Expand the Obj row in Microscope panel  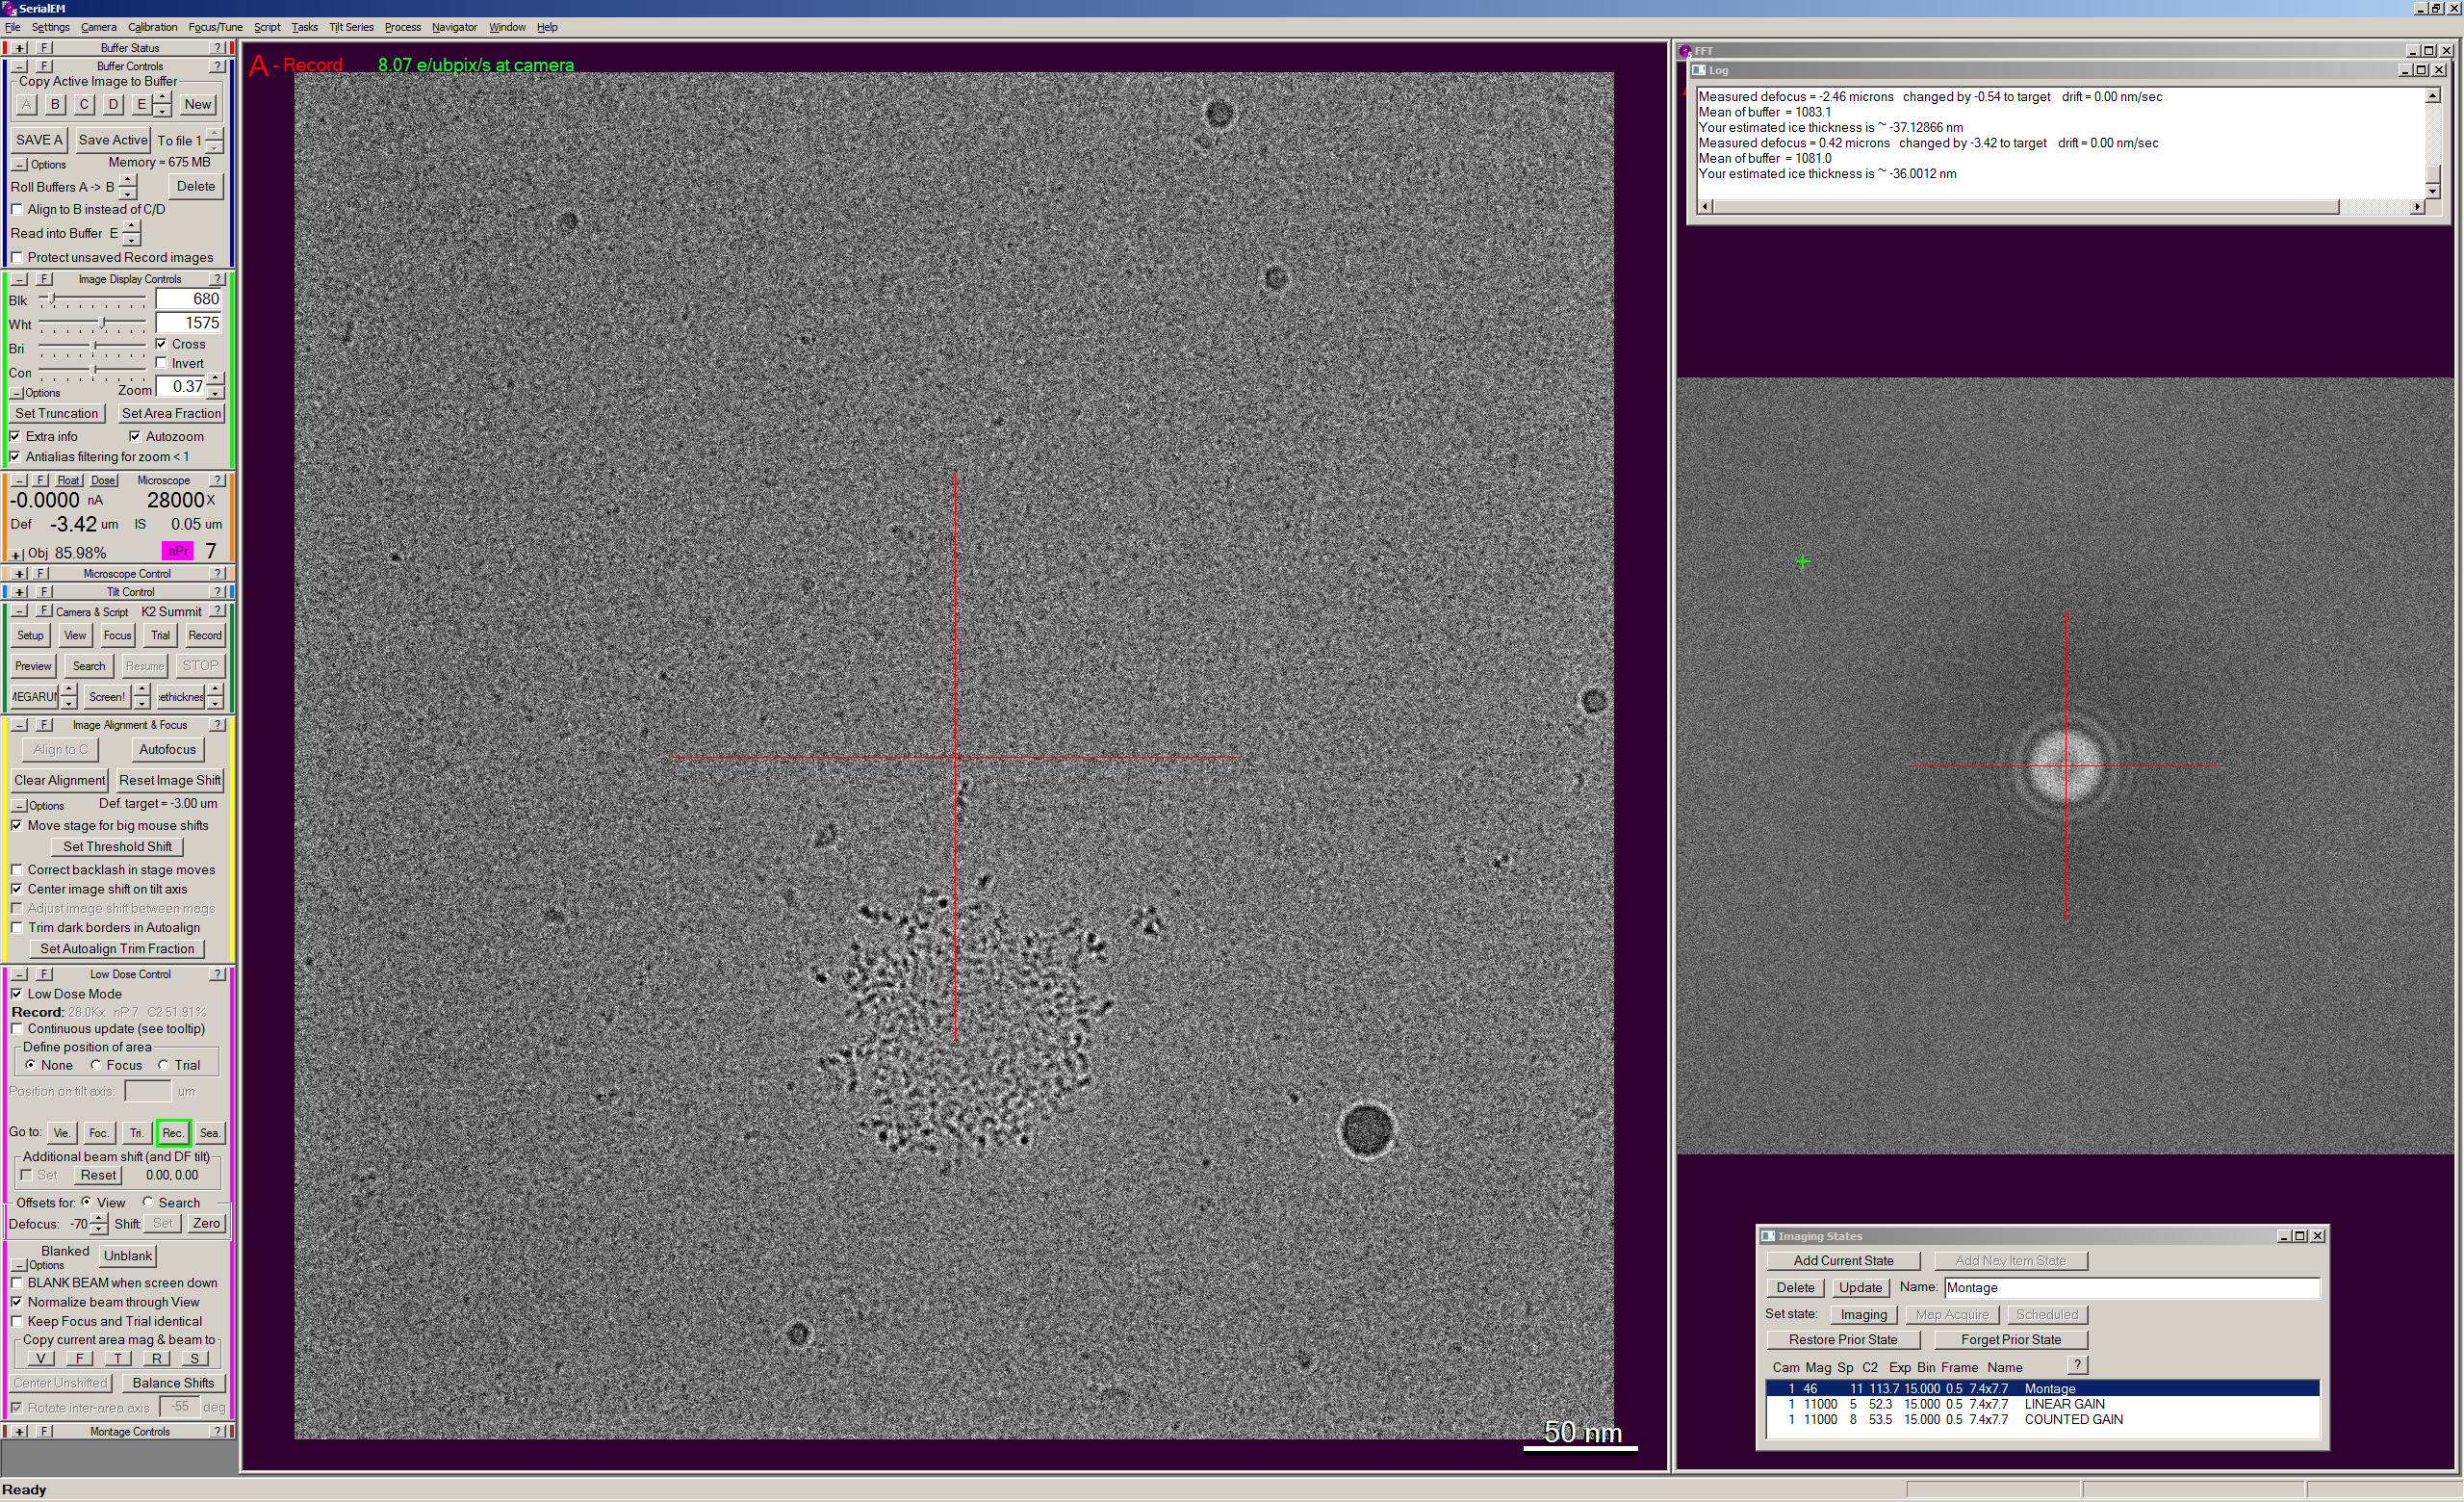16,554
